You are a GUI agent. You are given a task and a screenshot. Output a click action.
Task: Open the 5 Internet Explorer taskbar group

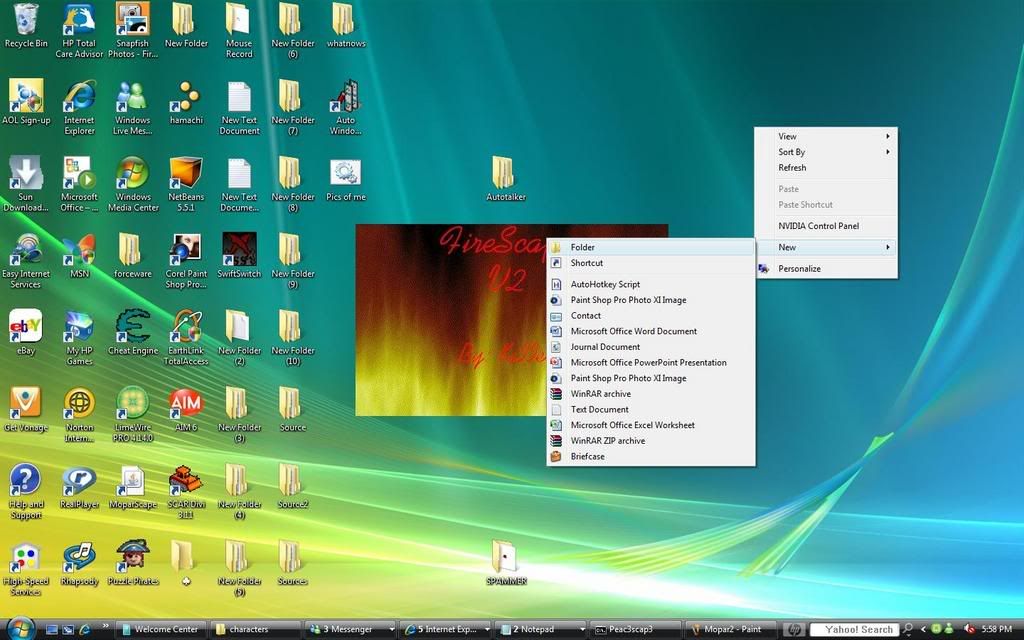[x=445, y=630]
